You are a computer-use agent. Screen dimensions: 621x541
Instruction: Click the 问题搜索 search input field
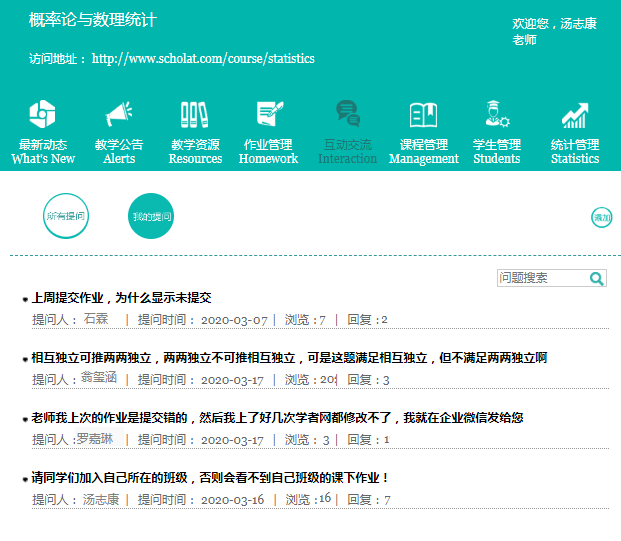tap(542, 279)
